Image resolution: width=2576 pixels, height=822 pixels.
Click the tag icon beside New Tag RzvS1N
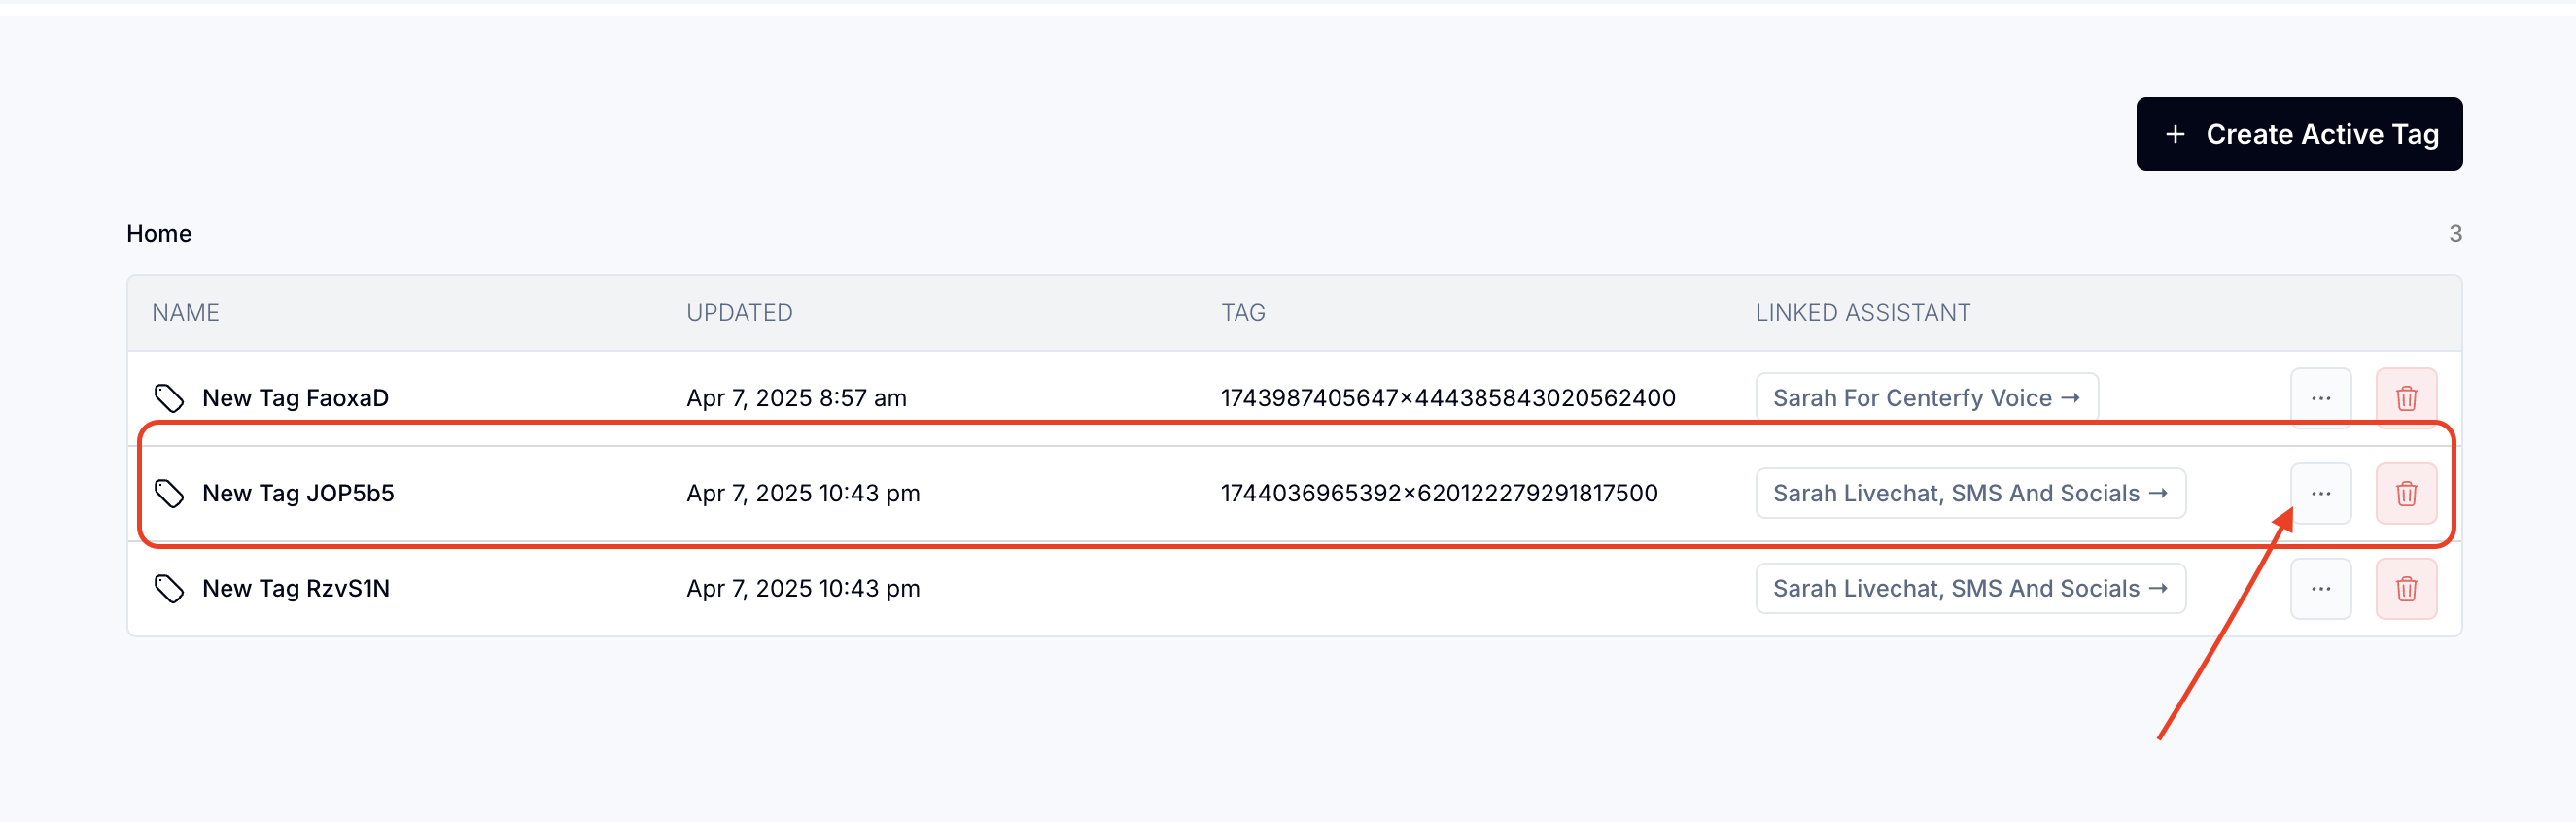tap(169, 589)
